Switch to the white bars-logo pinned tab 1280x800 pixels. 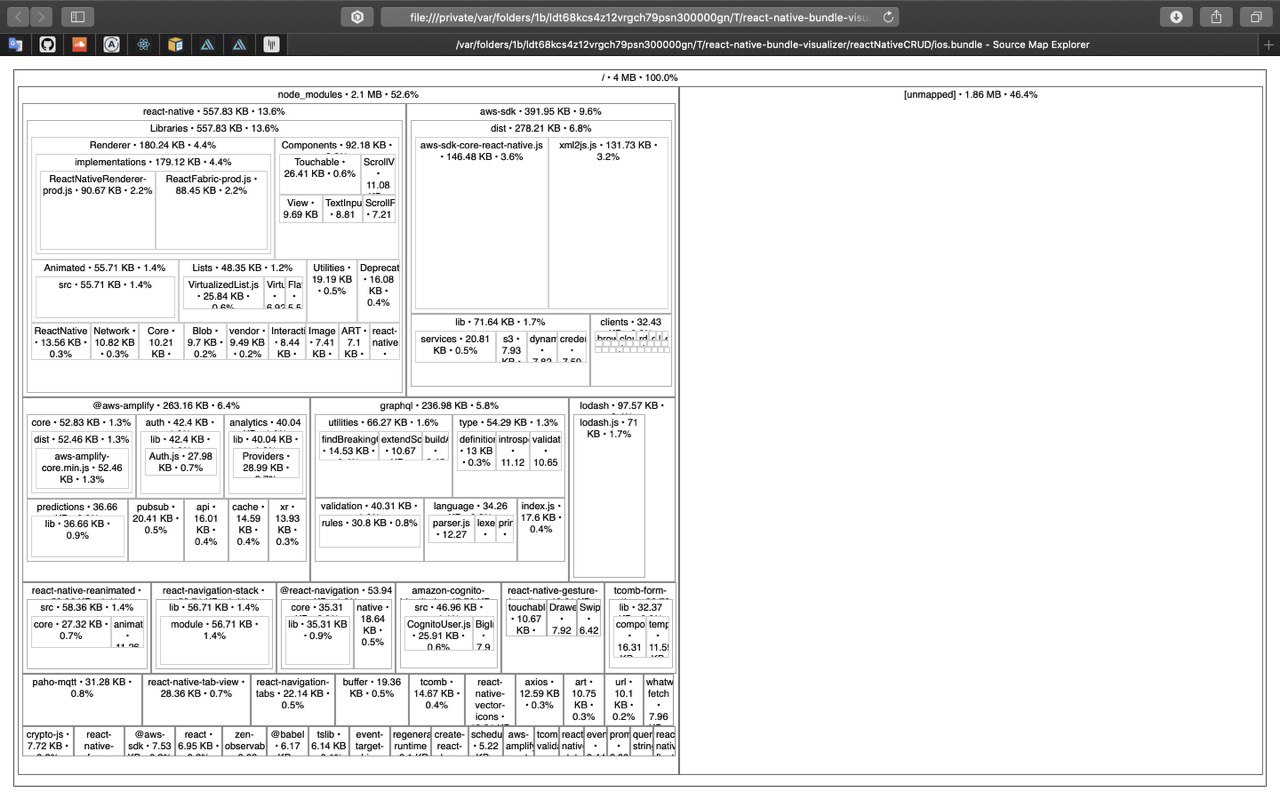(x=271, y=44)
